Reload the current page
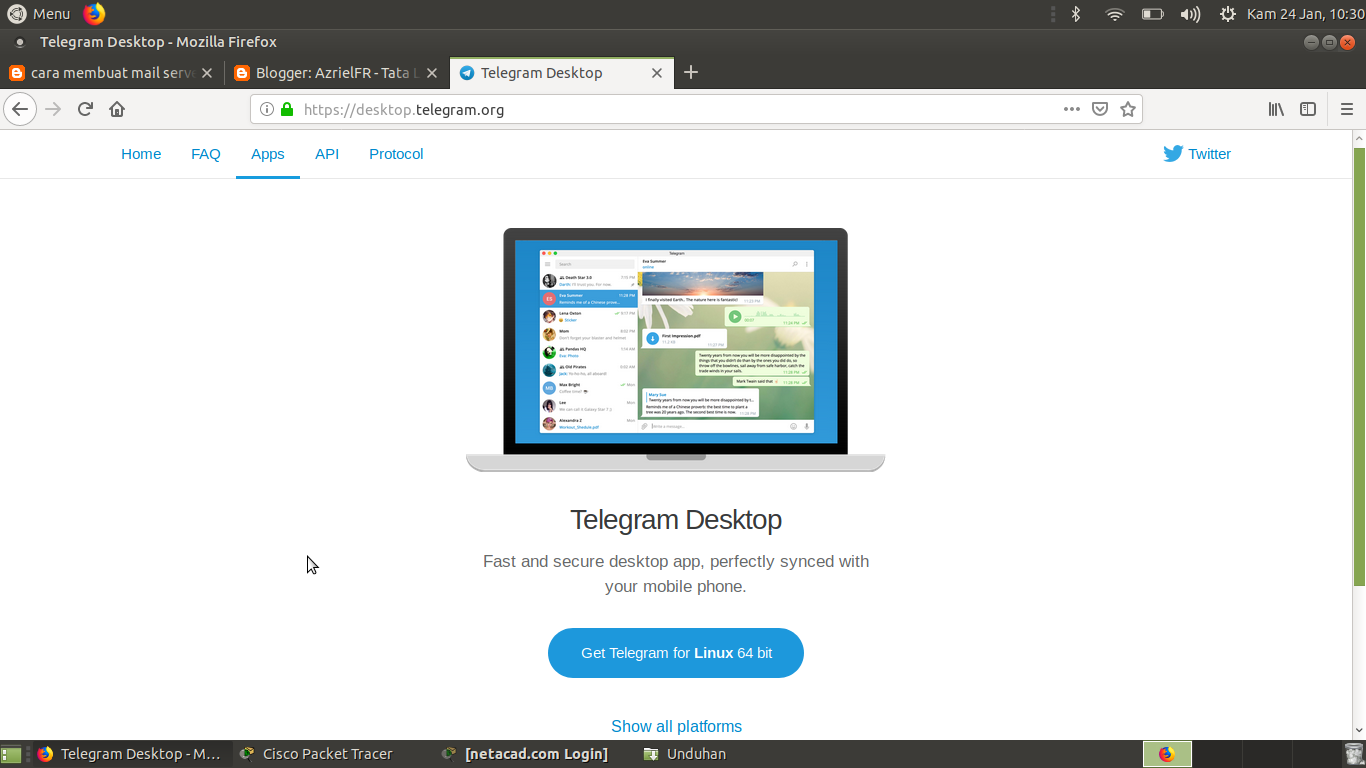 click(86, 109)
